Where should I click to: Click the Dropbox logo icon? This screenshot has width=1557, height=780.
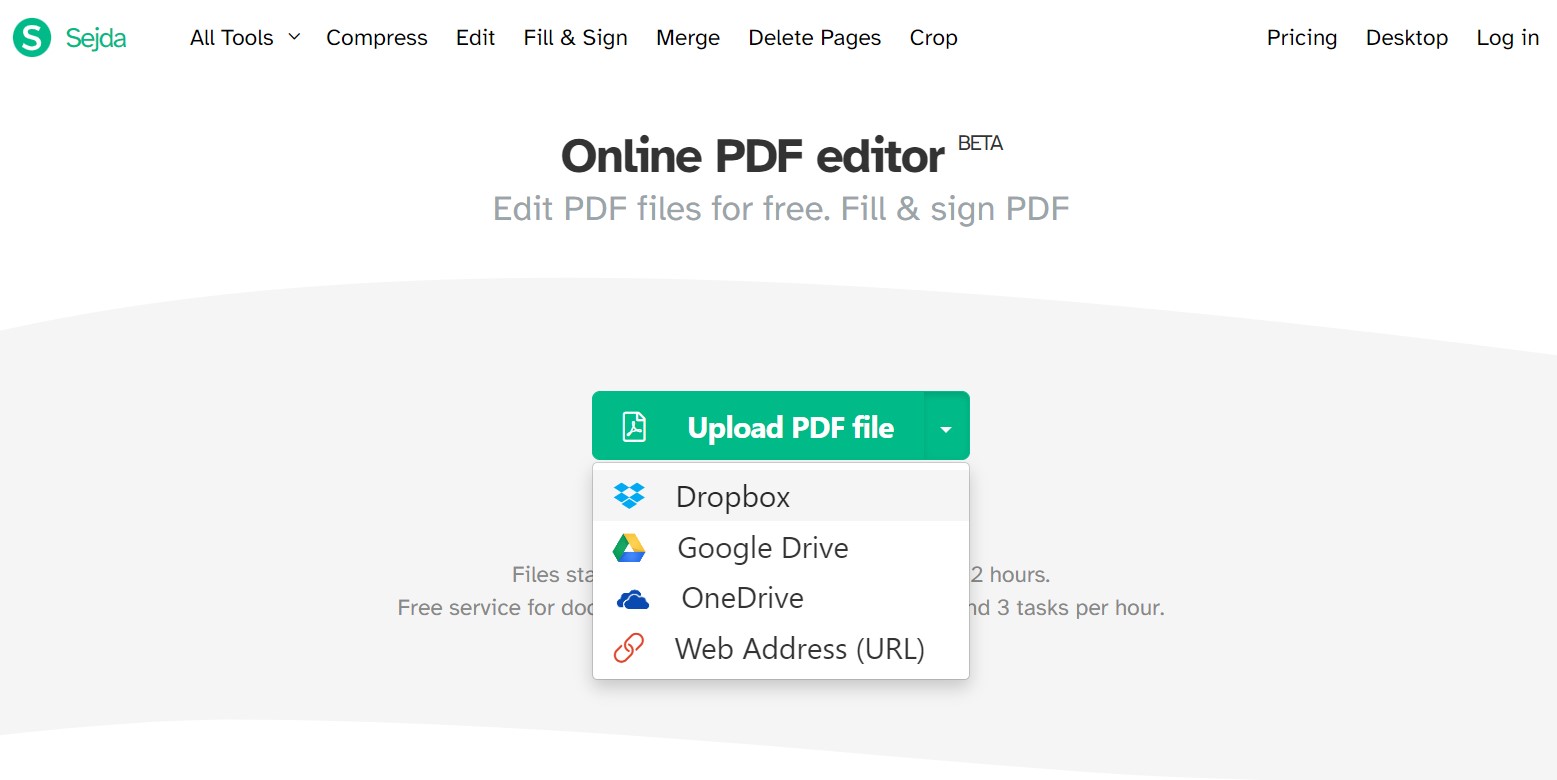(x=629, y=496)
